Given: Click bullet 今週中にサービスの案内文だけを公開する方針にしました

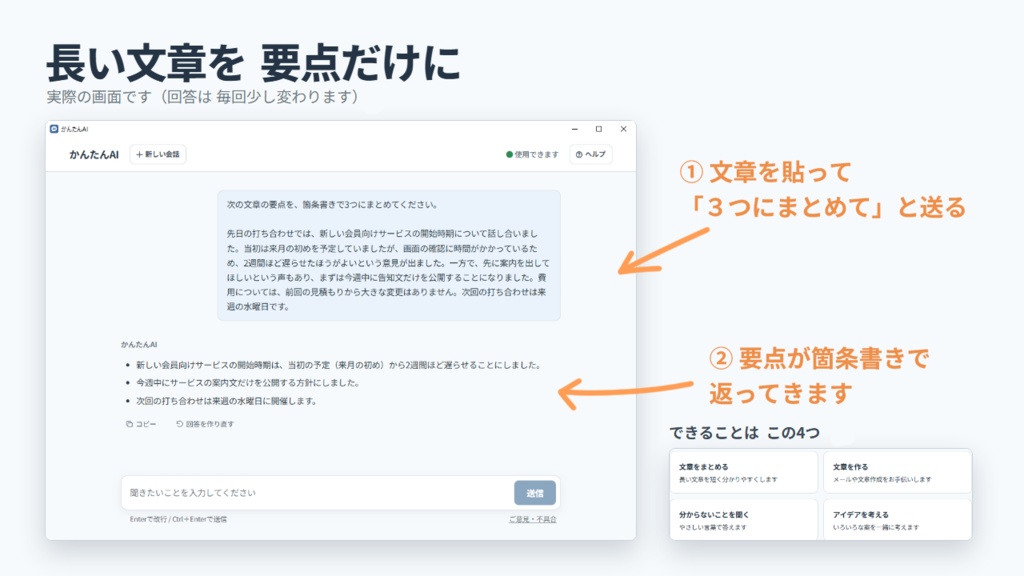Looking at the screenshot, I should [248, 383].
